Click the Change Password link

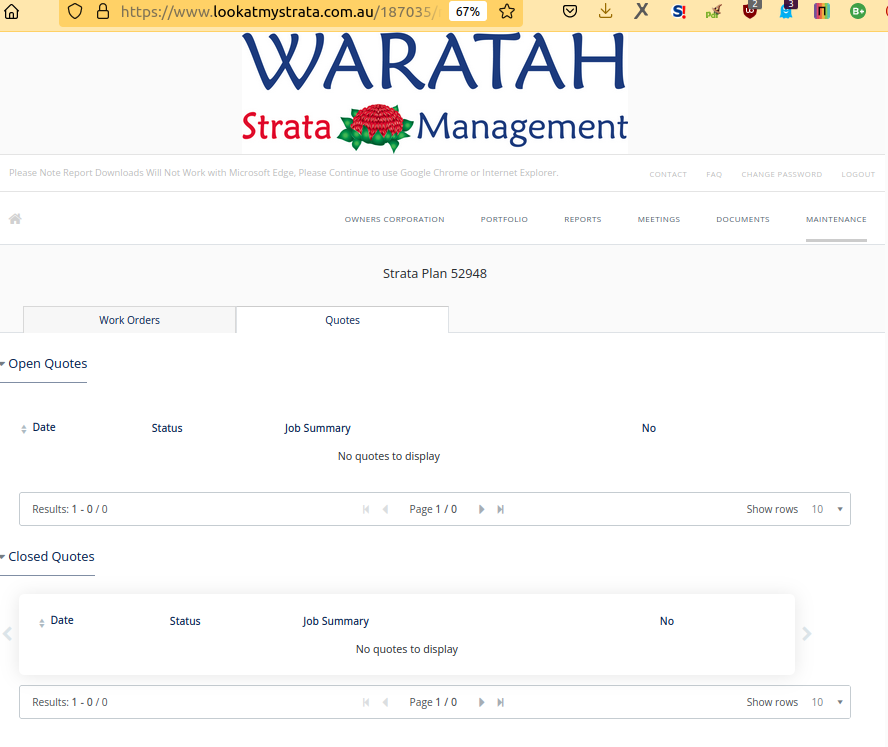click(782, 174)
